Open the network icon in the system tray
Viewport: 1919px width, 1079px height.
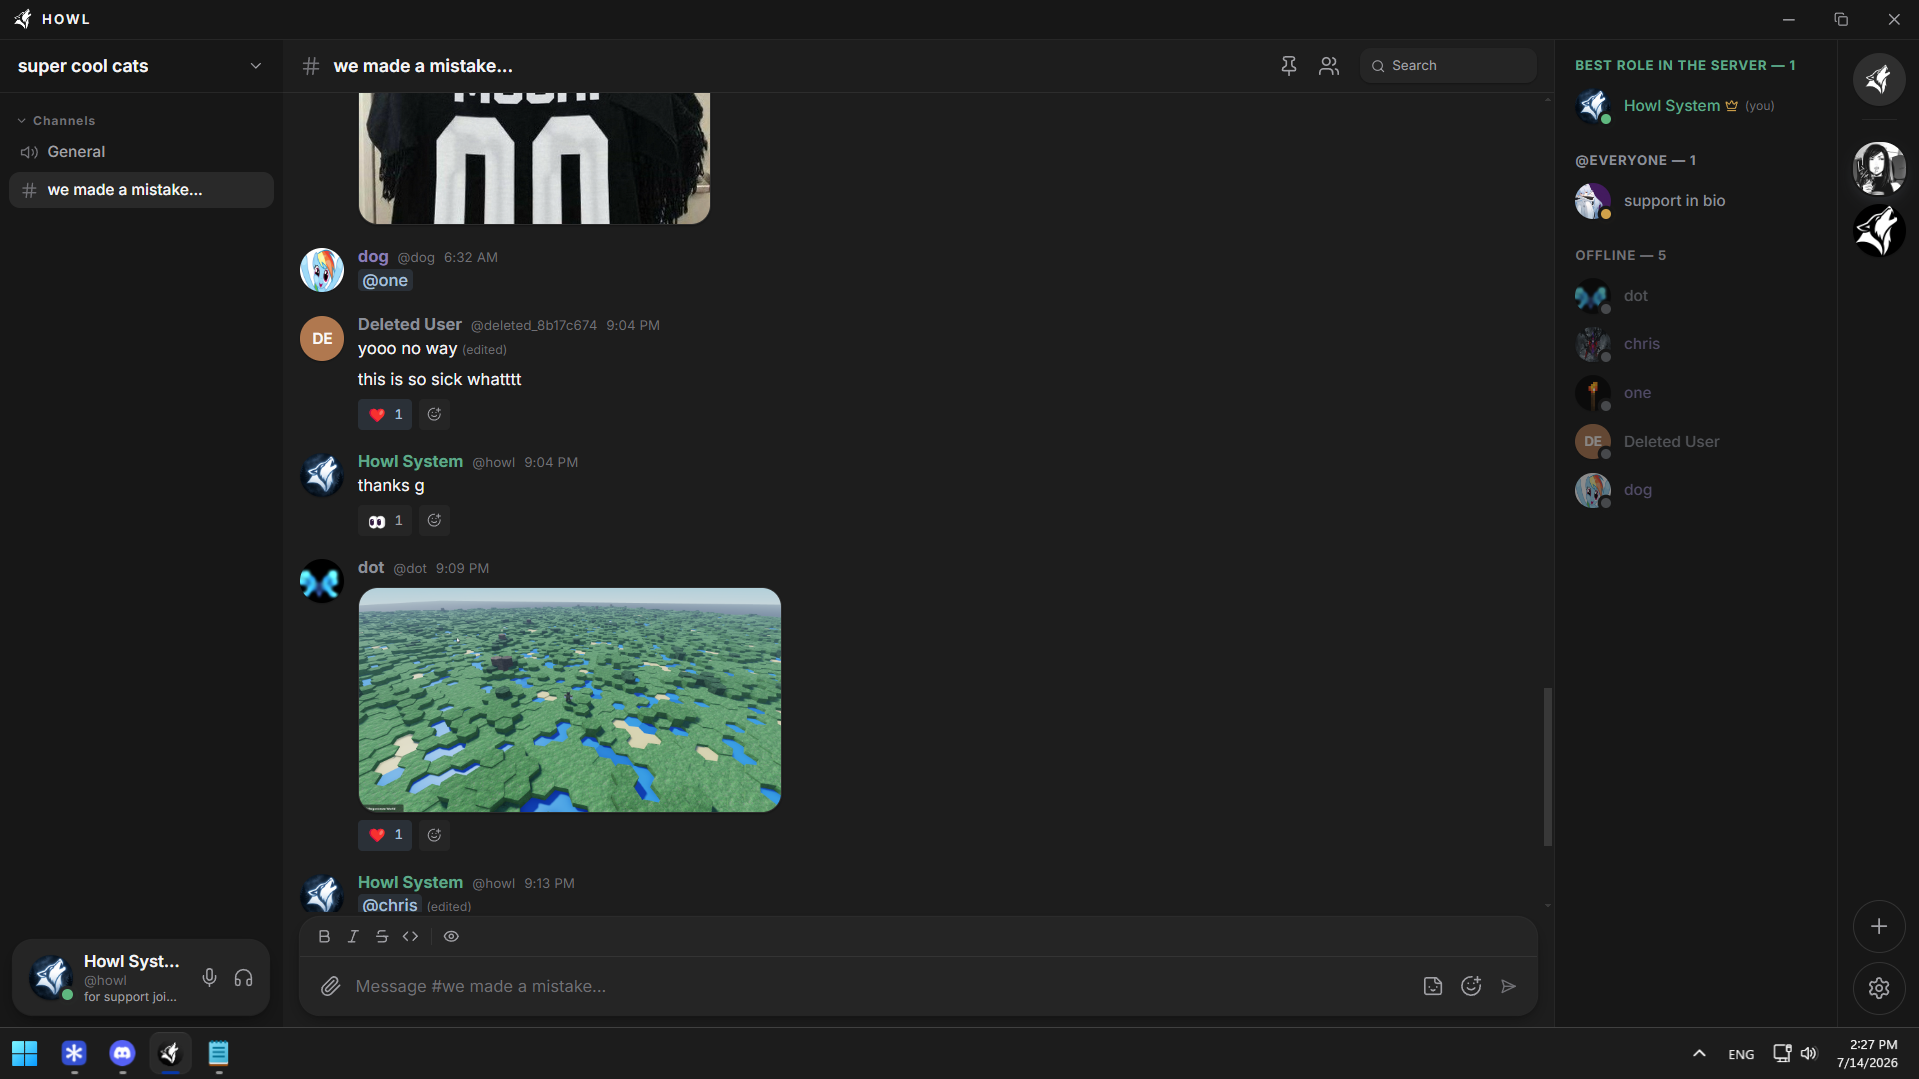[1782, 1053]
